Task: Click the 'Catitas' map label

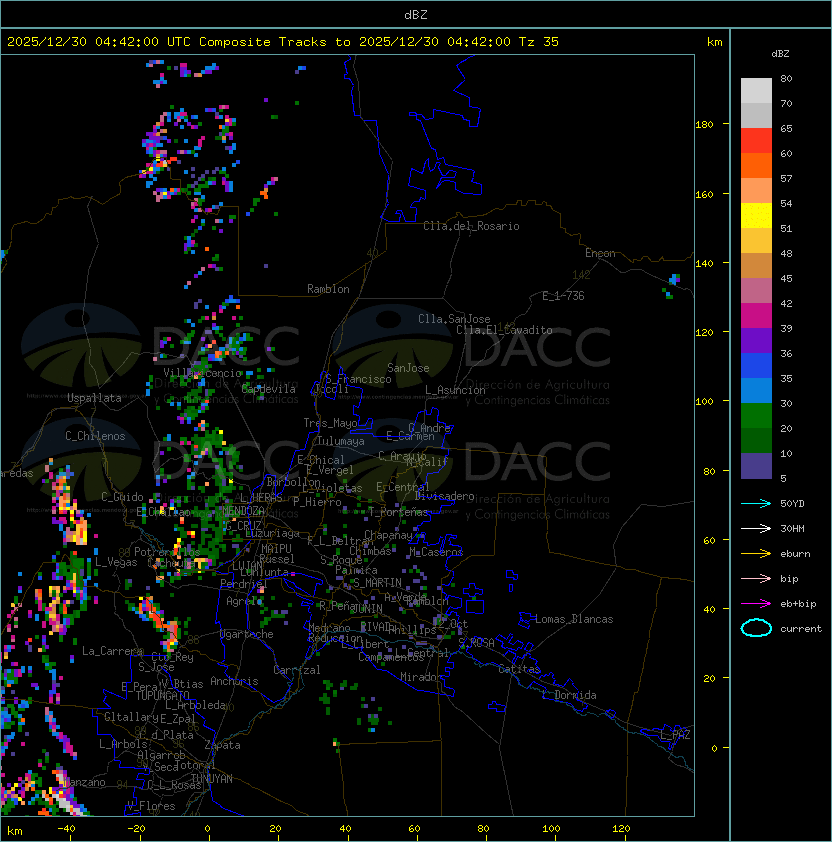Action: tap(519, 669)
